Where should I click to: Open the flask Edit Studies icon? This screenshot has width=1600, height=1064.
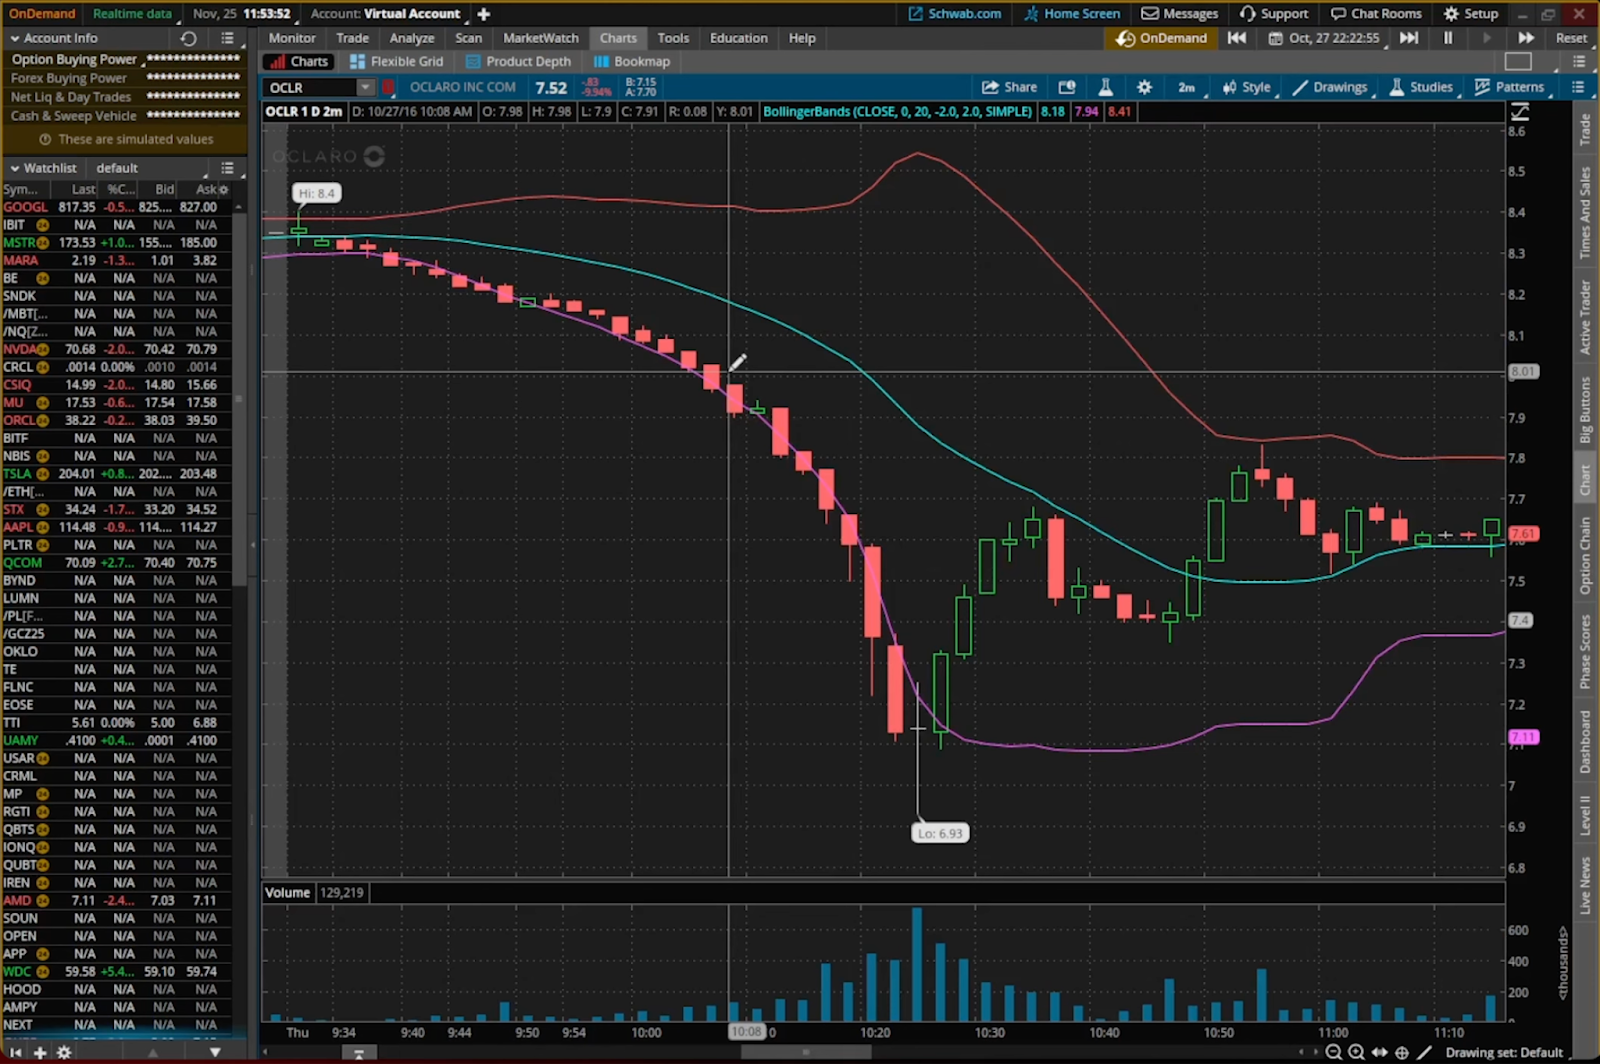pyautogui.click(x=1105, y=87)
